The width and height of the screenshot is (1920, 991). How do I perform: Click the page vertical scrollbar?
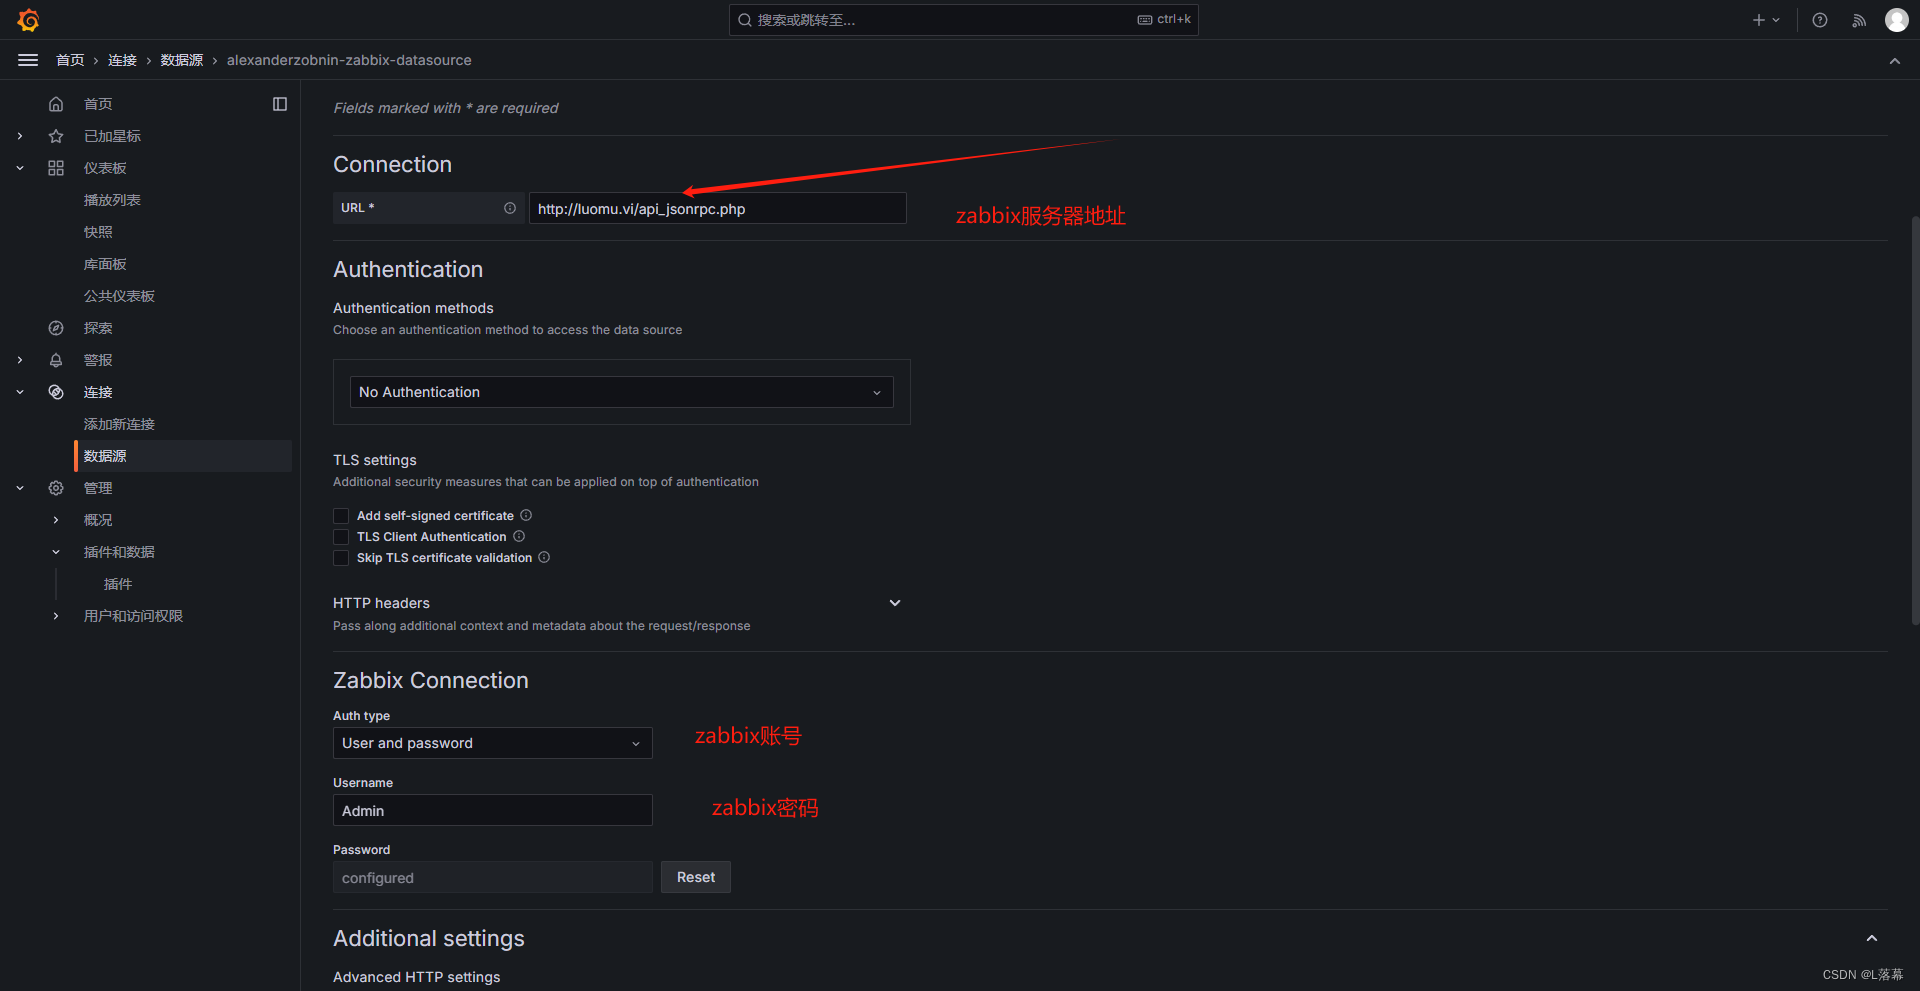click(x=1914, y=420)
